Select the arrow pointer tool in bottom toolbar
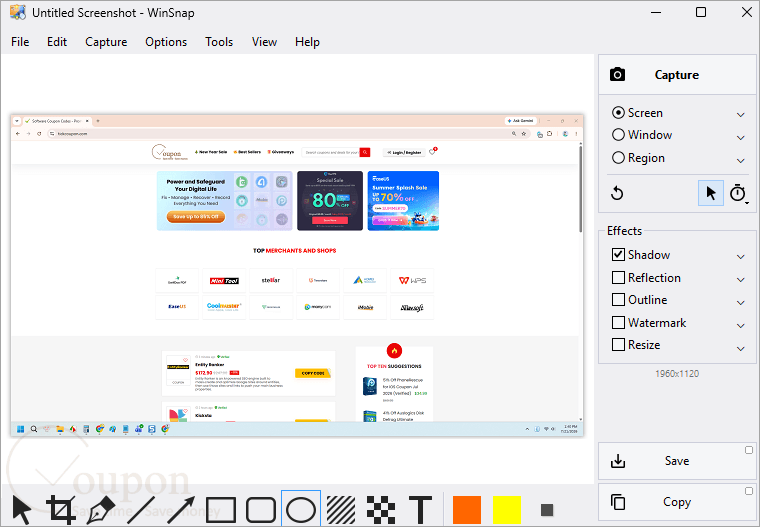760x527 pixels. click(x=22, y=510)
